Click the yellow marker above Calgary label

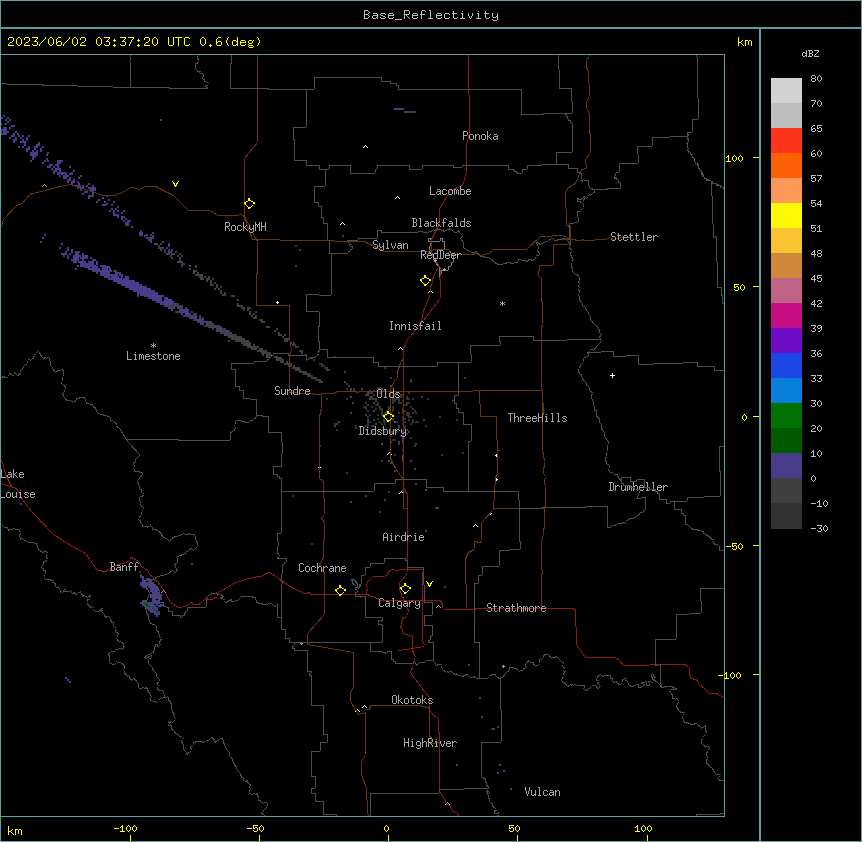[405, 589]
